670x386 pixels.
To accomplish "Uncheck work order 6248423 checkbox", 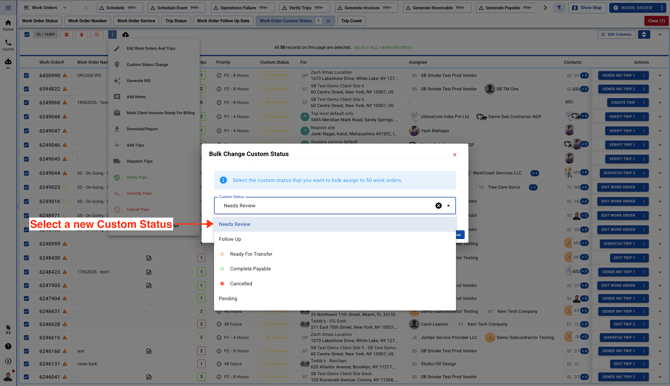I will coord(26,272).
